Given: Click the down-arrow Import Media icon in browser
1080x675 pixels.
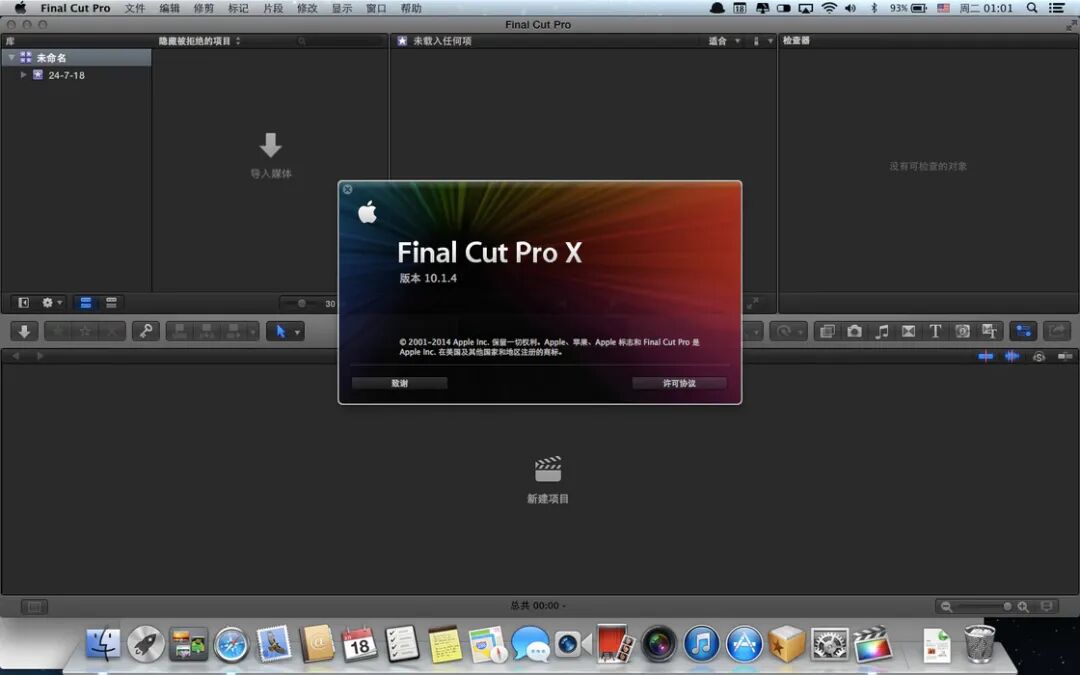Looking at the screenshot, I should pyautogui.click(x=271, y=145).
